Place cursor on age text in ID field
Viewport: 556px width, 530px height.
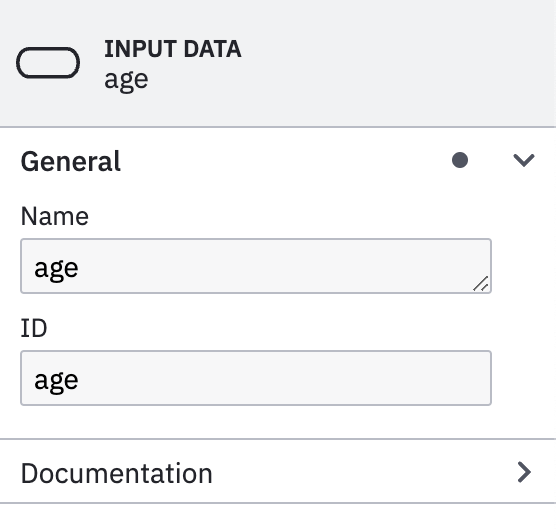[x=56, y=381]
